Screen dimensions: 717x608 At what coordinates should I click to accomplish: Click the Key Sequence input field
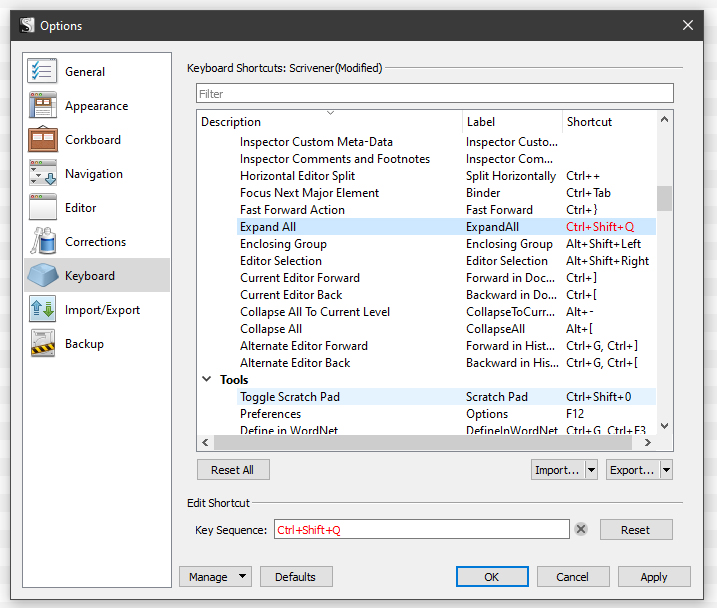[x=422, y=529]
